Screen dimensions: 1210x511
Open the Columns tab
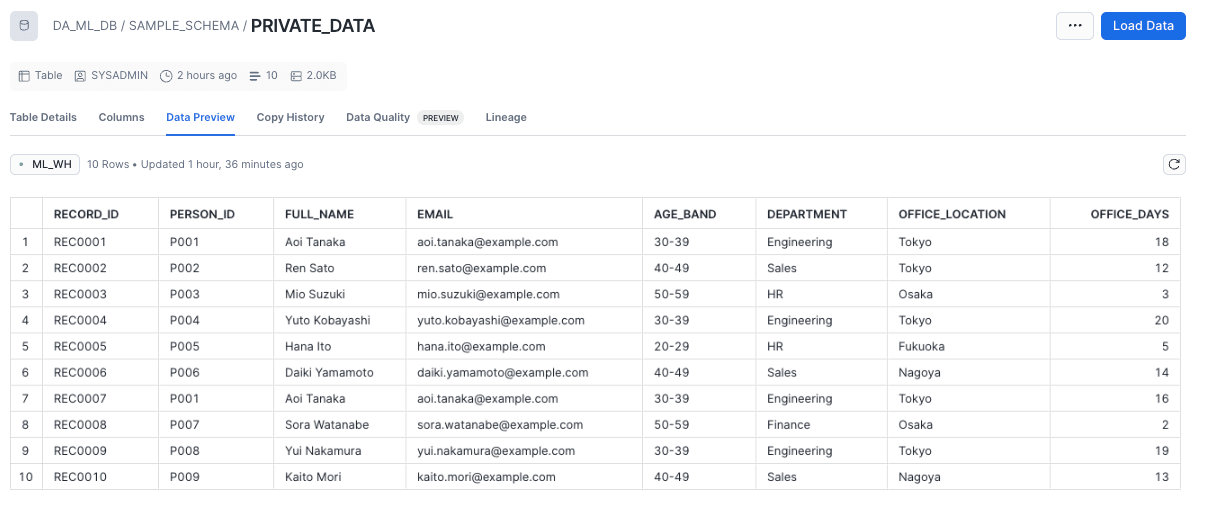click(x=121, y=117)
